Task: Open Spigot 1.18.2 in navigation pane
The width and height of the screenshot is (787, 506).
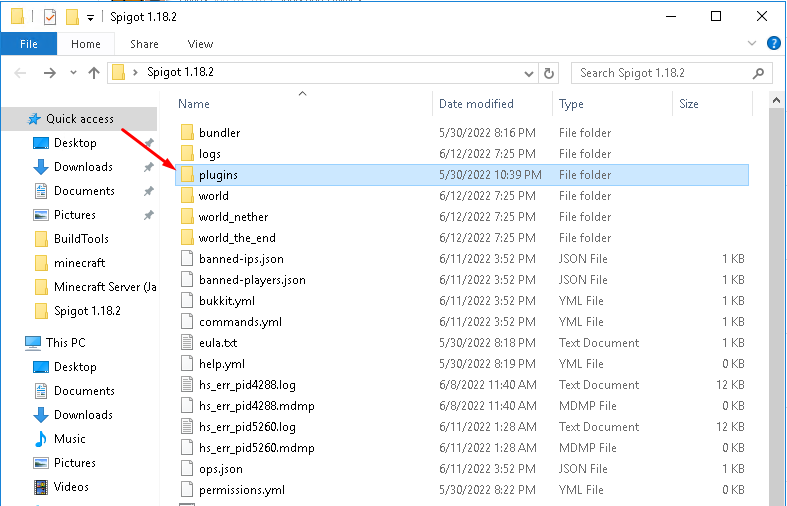Action: (87, 311)
